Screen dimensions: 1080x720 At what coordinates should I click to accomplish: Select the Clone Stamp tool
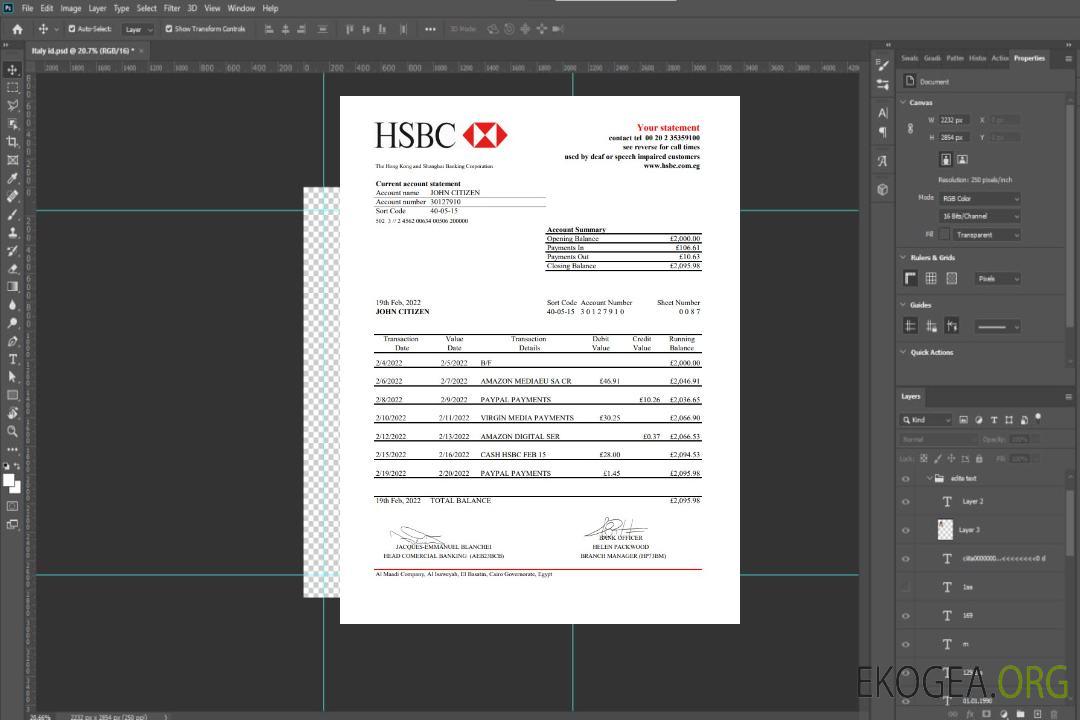click(x=12, y=232)
